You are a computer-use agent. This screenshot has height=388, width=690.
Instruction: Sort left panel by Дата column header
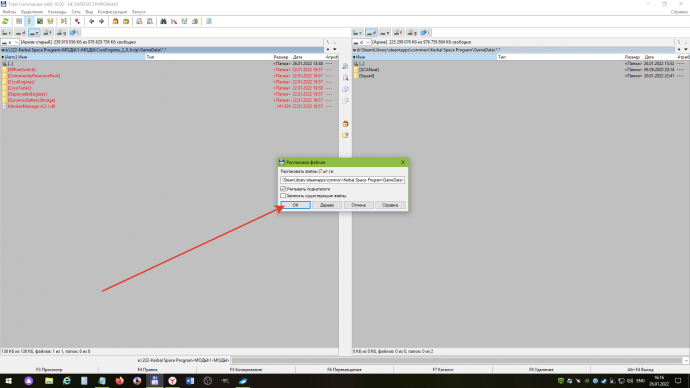coord(308,57)
